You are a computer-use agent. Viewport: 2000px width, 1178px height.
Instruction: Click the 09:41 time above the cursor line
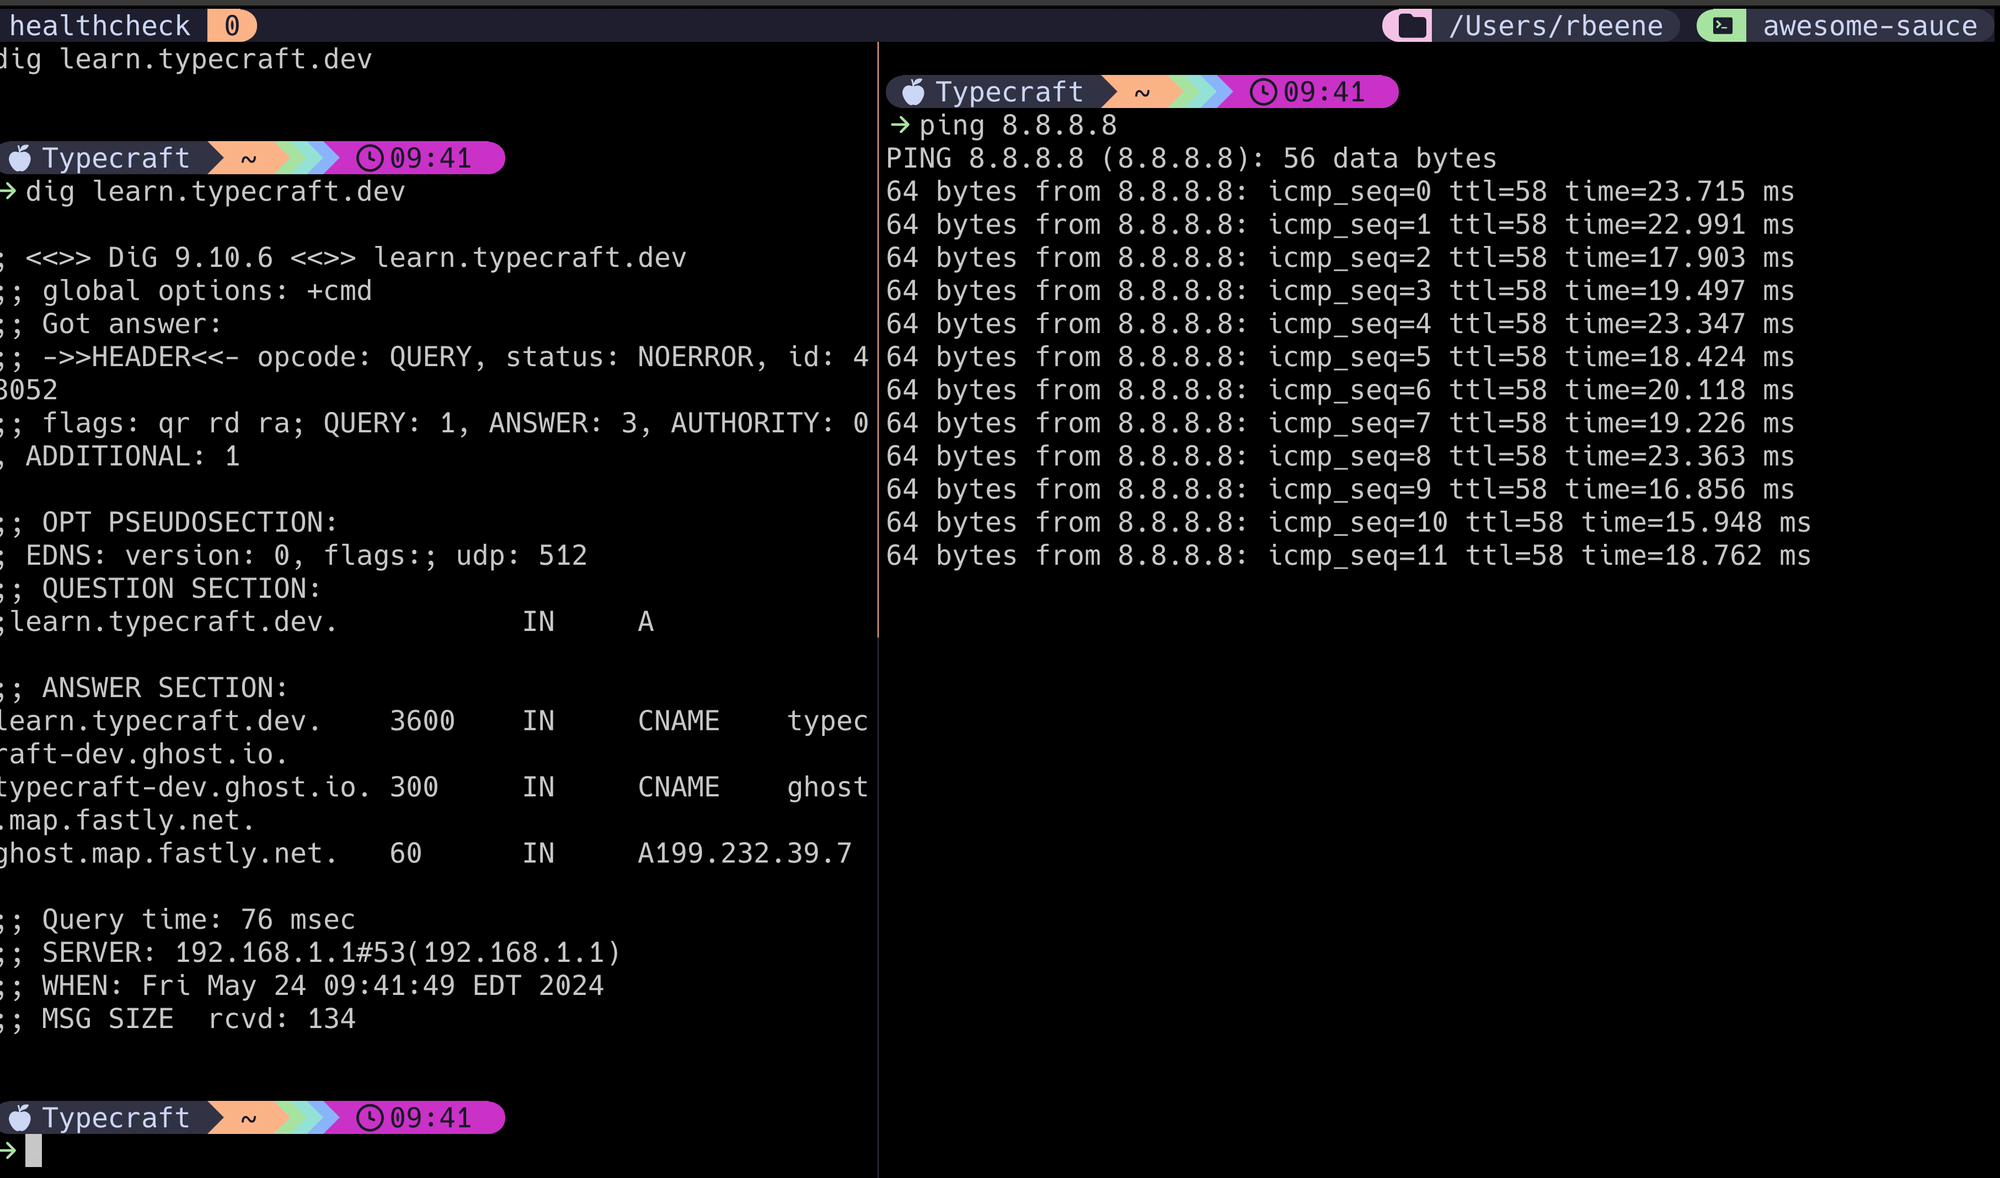click(x=430, y=1117)
